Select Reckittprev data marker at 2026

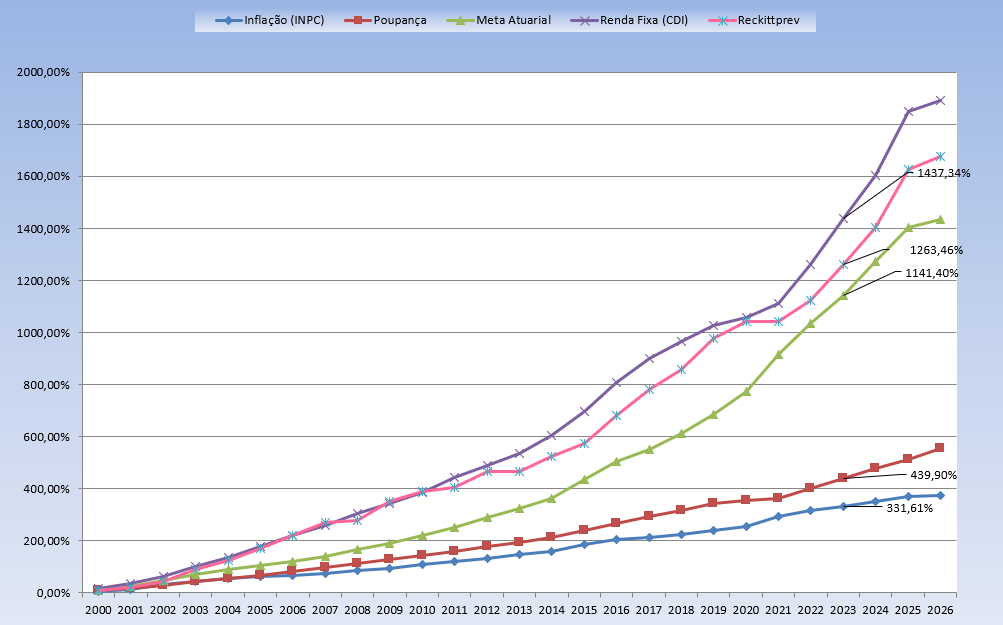940,156
